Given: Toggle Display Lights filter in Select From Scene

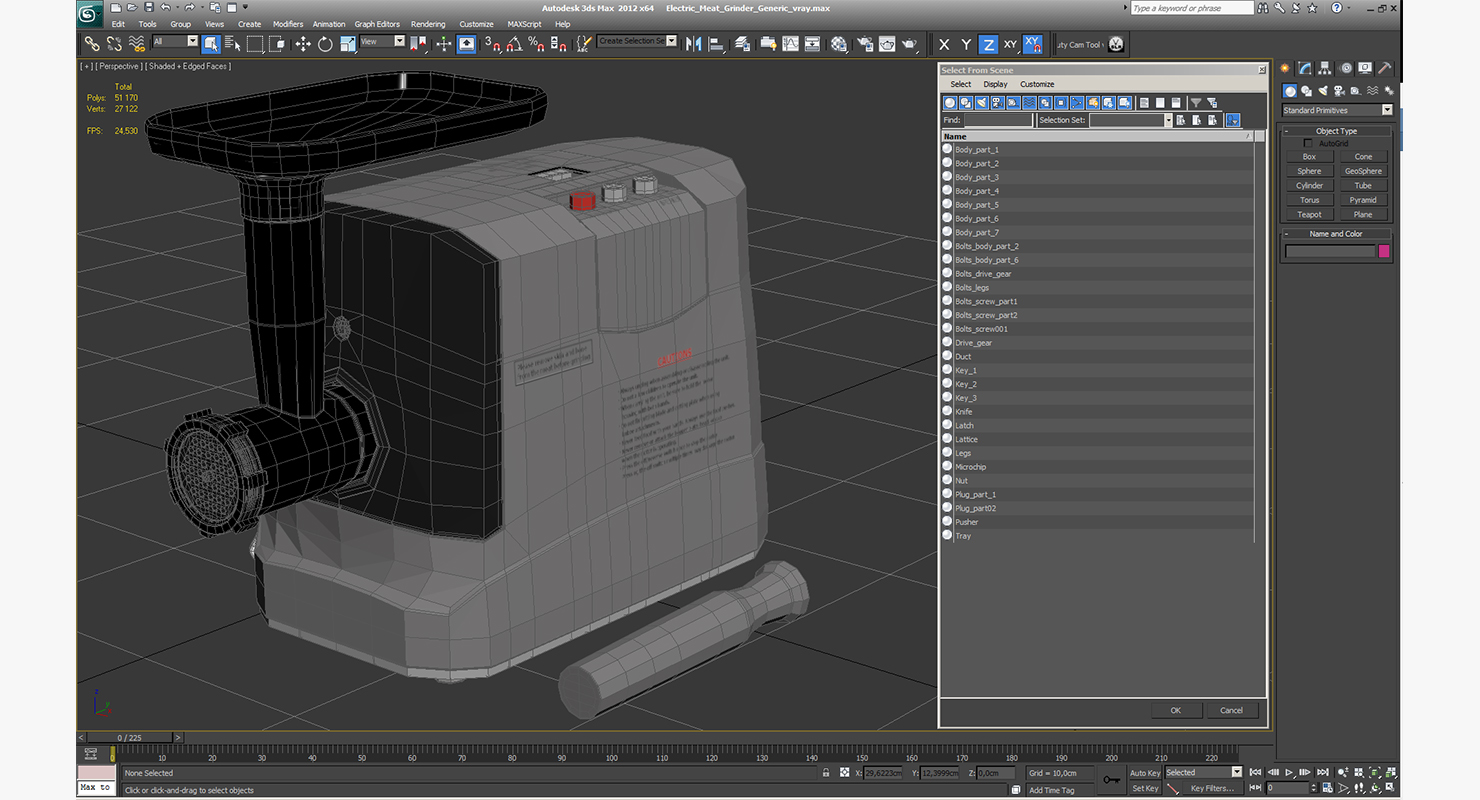Looking at the screenshot, I should pyautogui.click(x=982, y=102).
